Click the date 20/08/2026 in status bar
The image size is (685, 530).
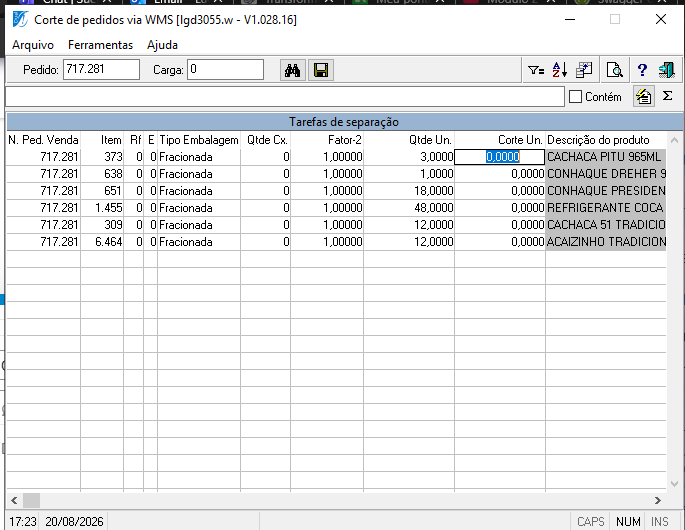74,522
